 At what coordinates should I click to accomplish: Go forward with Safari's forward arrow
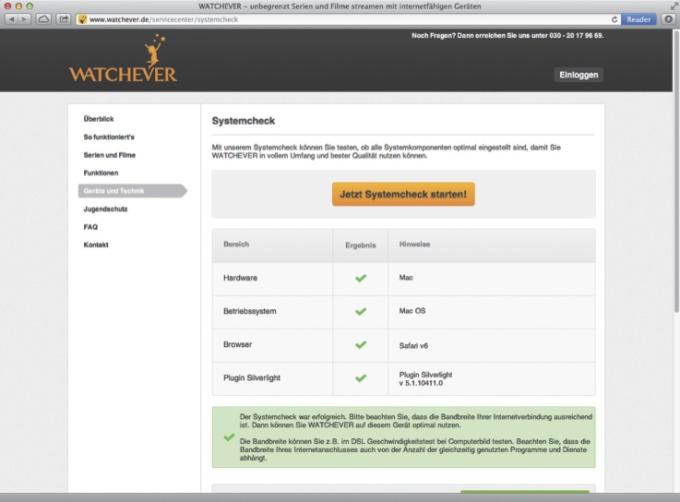click(24, 19)
